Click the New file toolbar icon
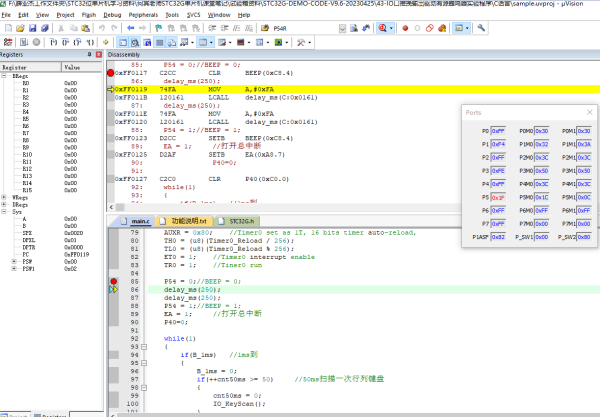Screen dimensions: 600x417 [x=7, y=29]
